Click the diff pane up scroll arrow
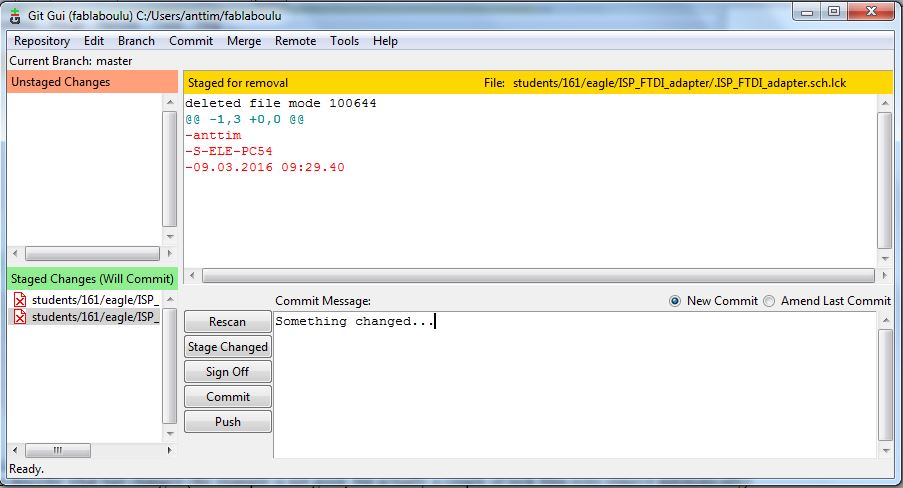Screen dimensions: 903x488 tap(885, 103)
